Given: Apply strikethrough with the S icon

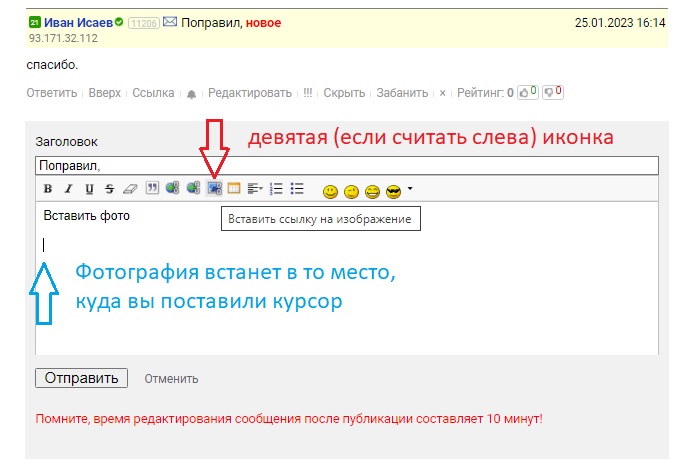Looking at the screenshot, I should 110,189.
